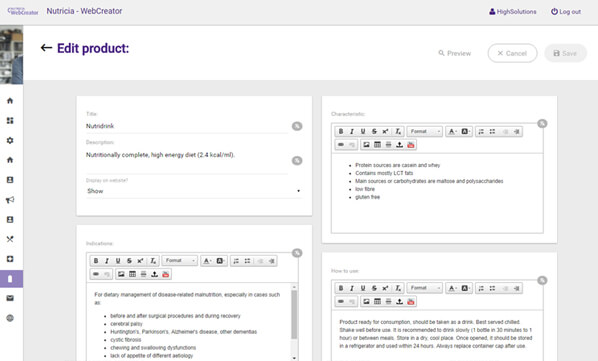This screenshot has height=361, width=598.
Task: Apply Italic in the Indications editor
Action: (107, 261)
